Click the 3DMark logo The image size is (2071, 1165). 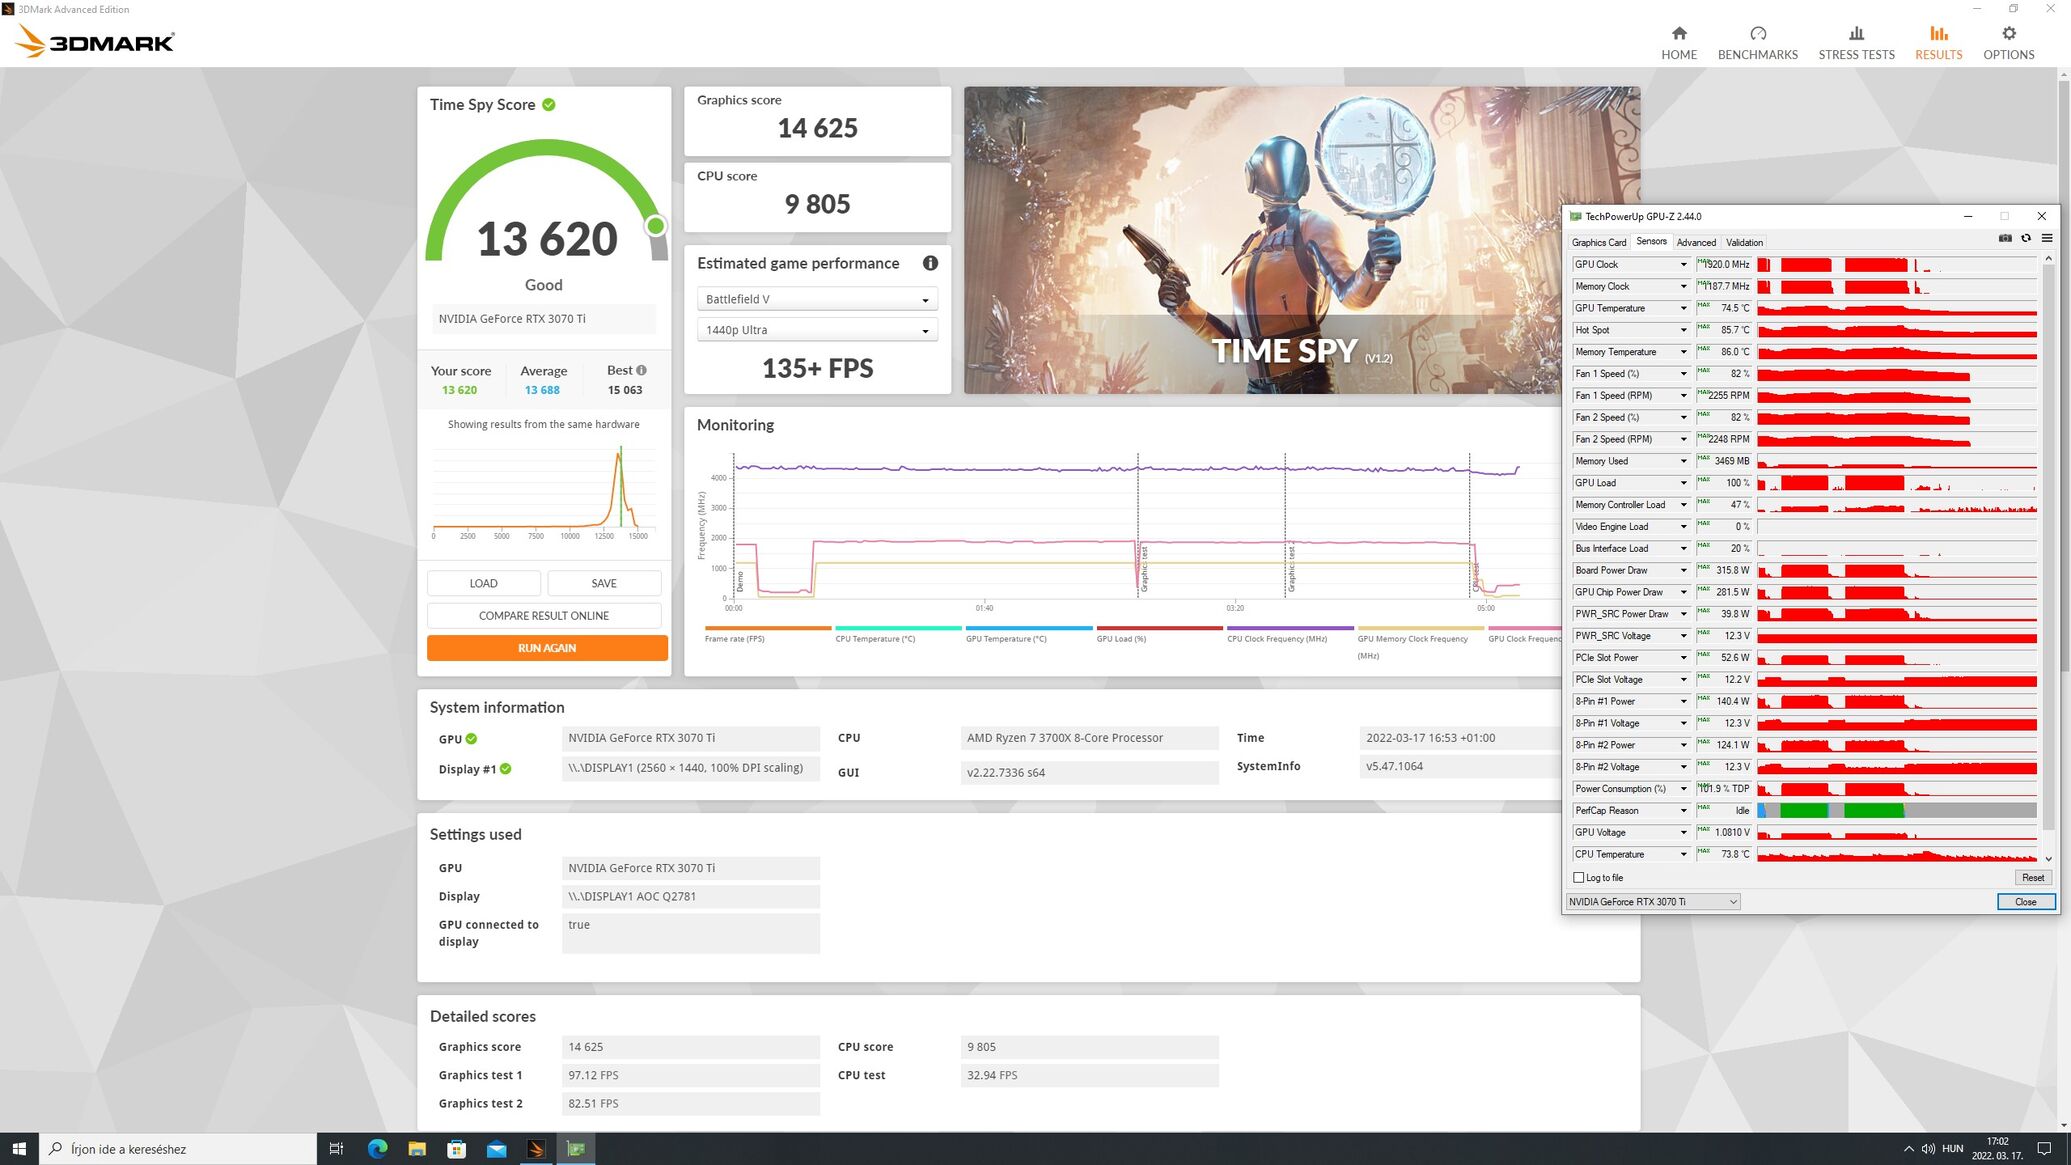(96, 42)
